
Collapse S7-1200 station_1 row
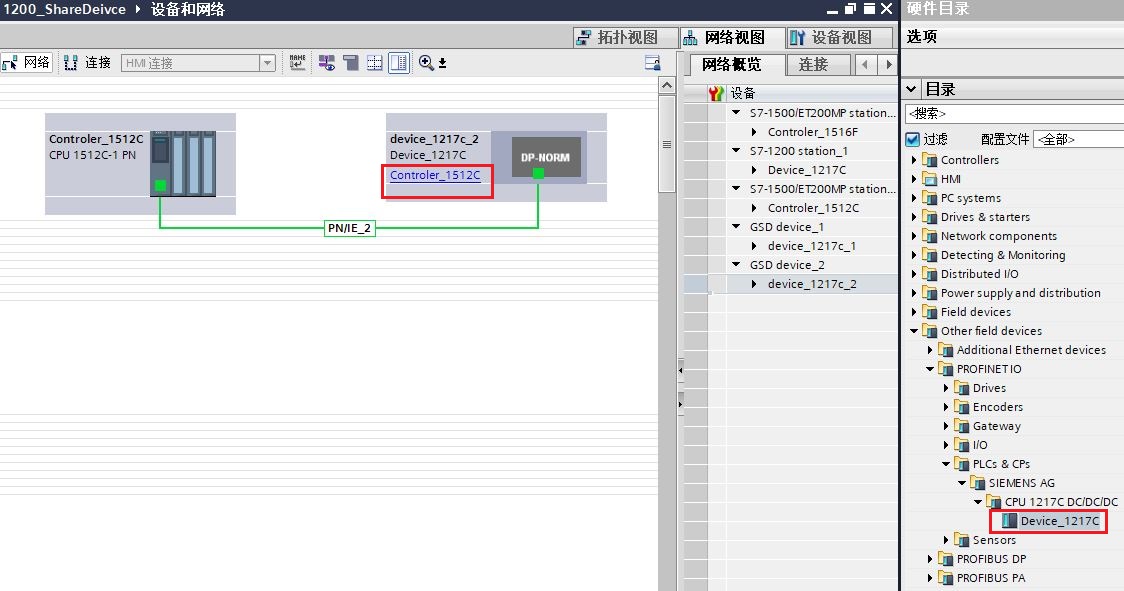736,151
